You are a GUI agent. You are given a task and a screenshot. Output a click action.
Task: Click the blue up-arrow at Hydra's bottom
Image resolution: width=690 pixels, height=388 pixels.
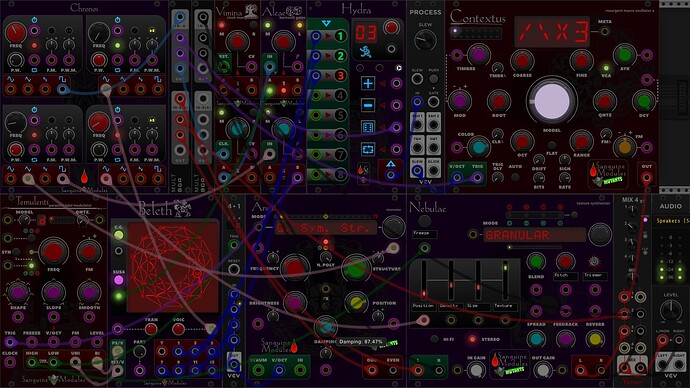coord(390,164)
